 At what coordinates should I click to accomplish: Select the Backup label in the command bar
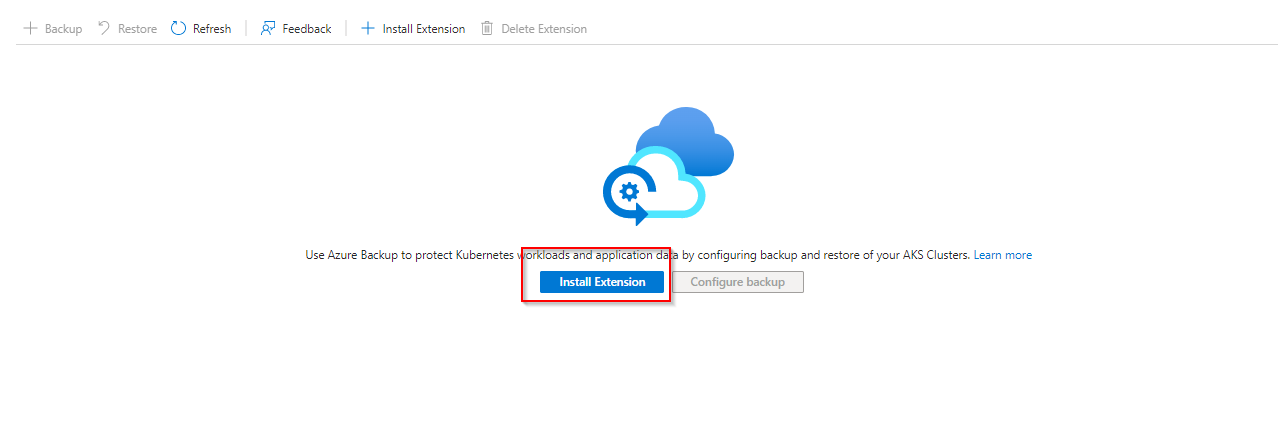(x=64, y=29)
